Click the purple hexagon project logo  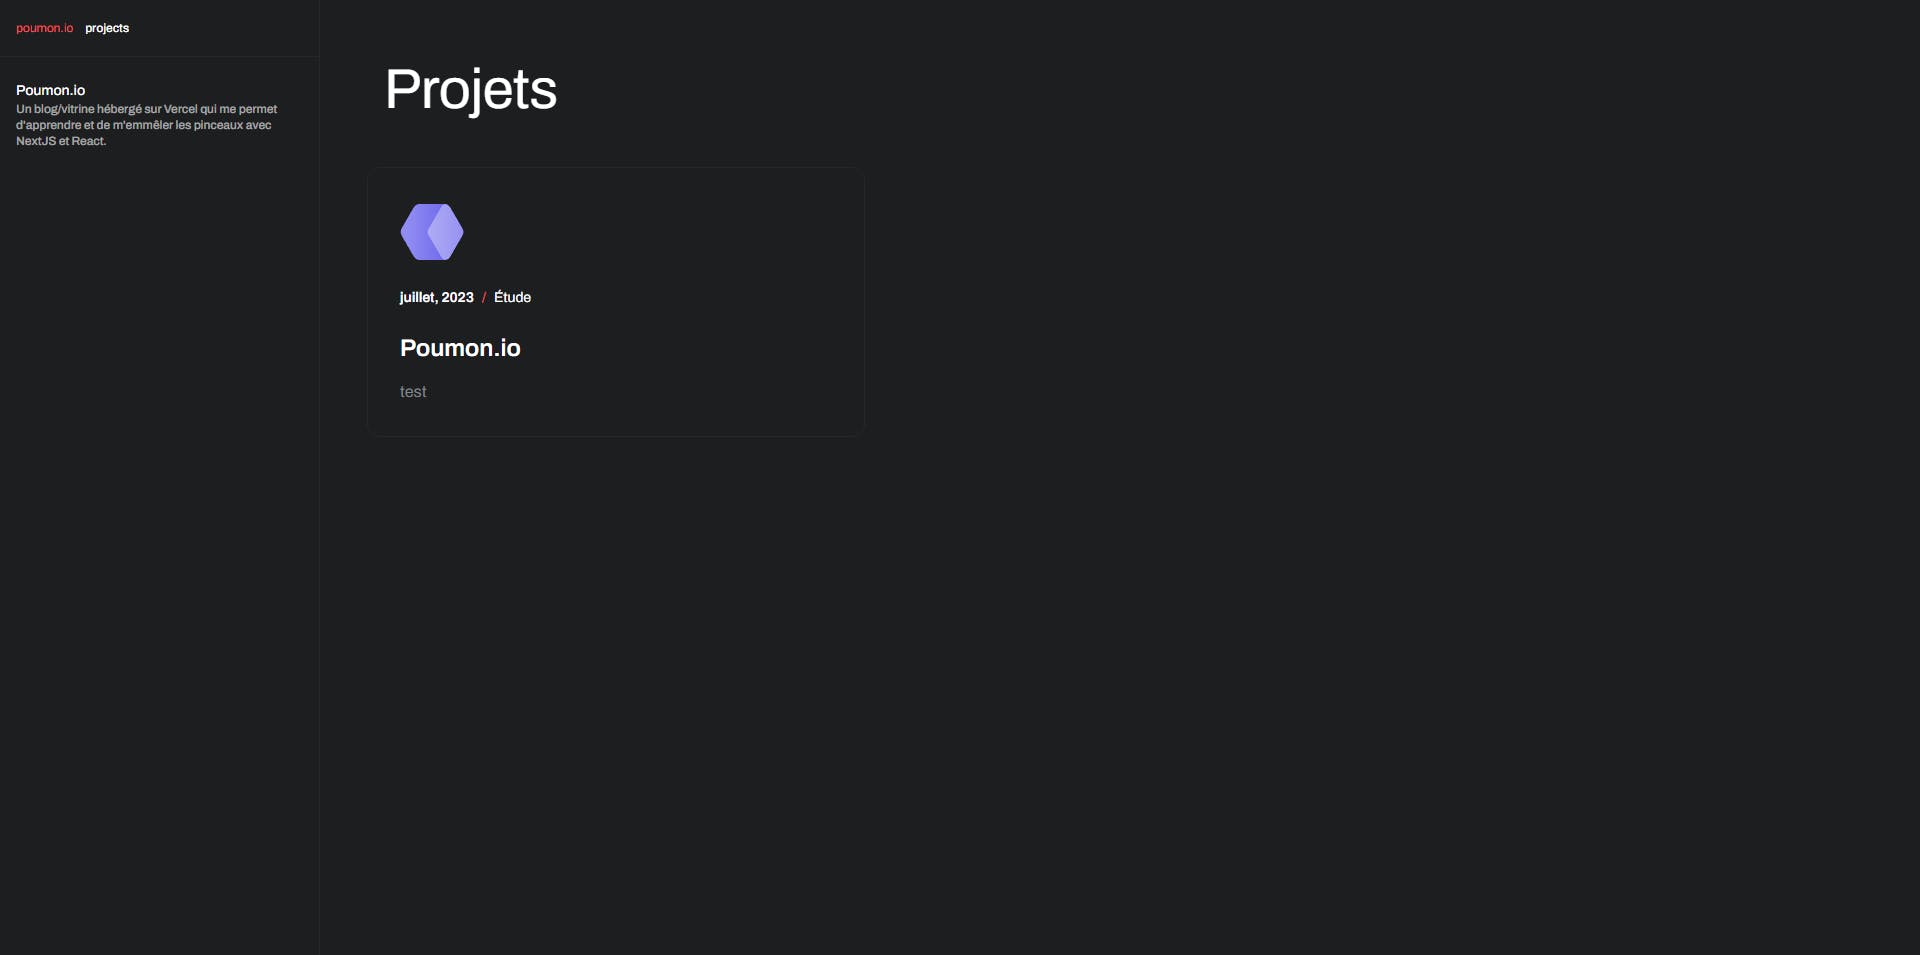432,232
